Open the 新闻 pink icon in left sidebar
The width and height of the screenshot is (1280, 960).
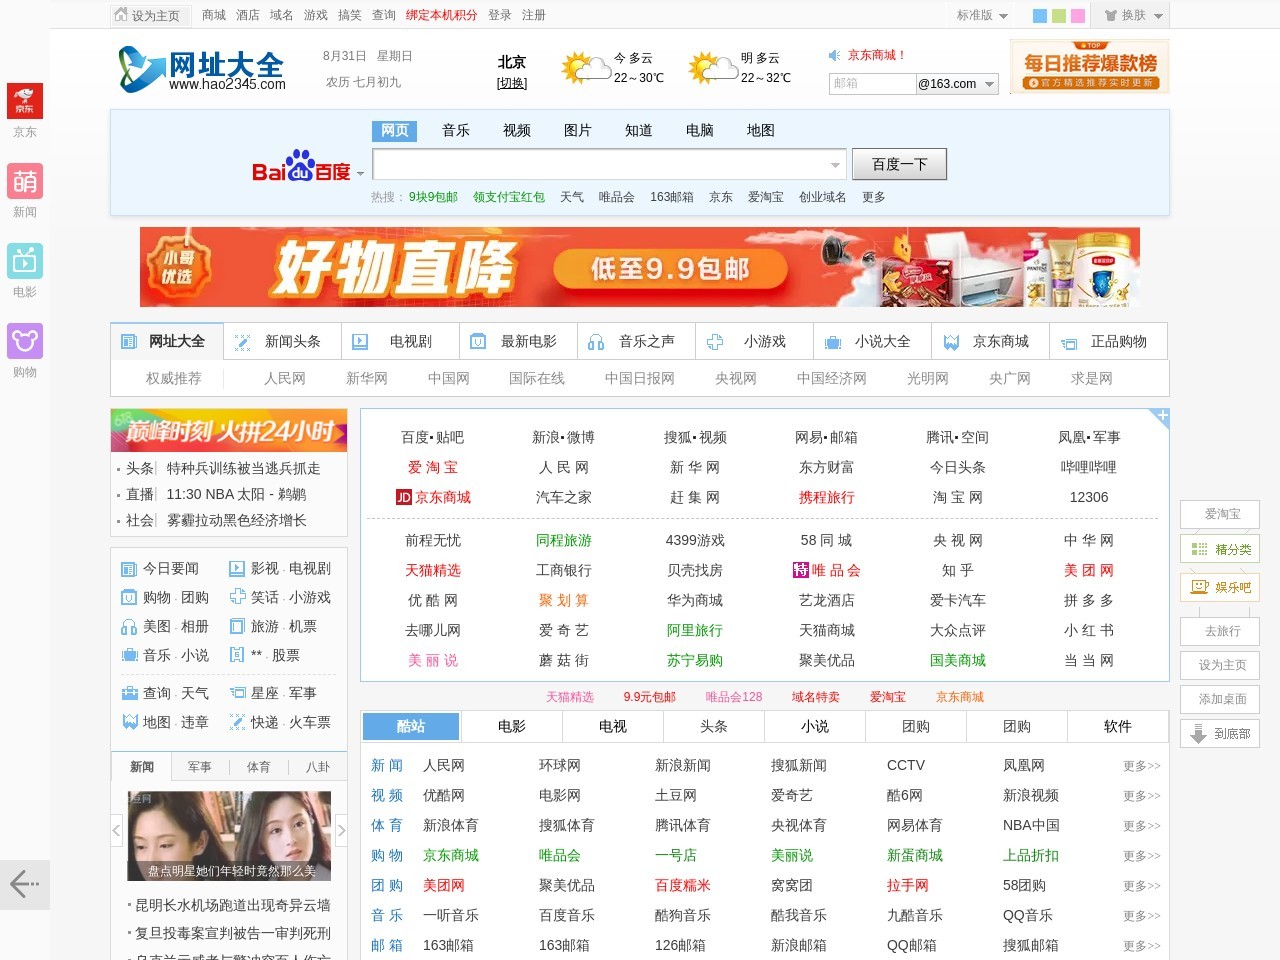point(25,181)
